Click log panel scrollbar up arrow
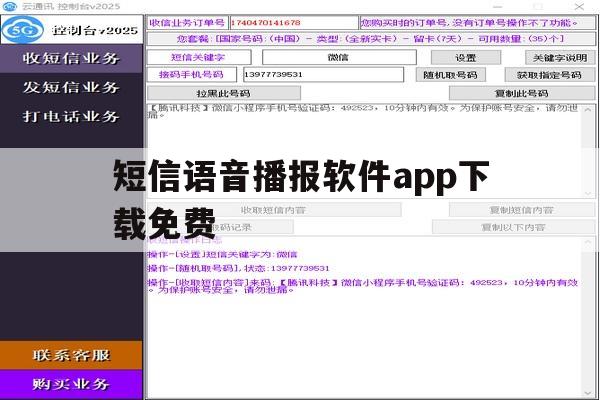The height and width of the screenshot is (400, 600). point(588,242)
